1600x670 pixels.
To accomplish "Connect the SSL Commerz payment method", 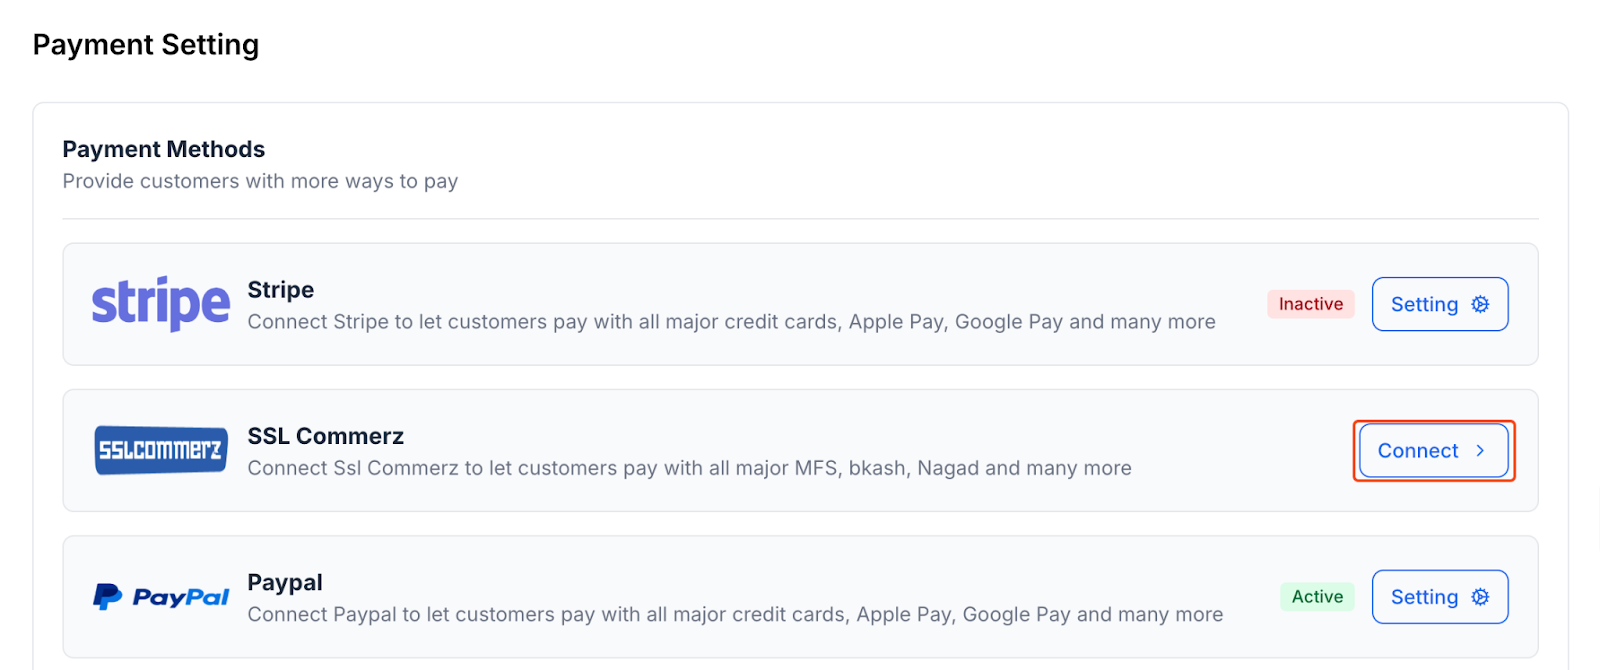I will coord(1432,450).
